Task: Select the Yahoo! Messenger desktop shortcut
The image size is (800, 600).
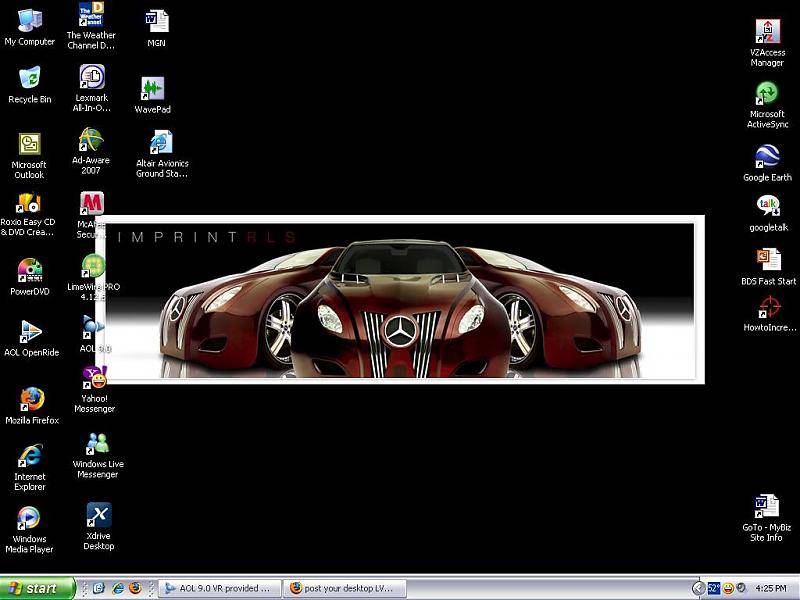Action: (x=94, y=389)
